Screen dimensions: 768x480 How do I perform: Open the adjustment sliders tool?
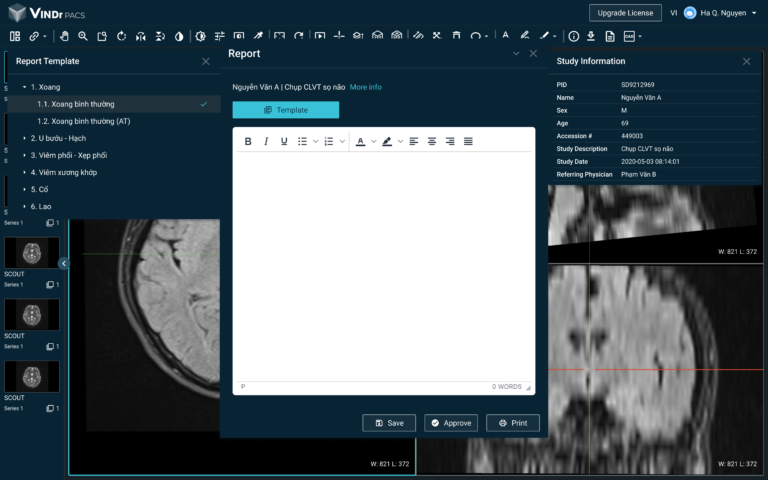pyautogui.click(x=219, y=36)
